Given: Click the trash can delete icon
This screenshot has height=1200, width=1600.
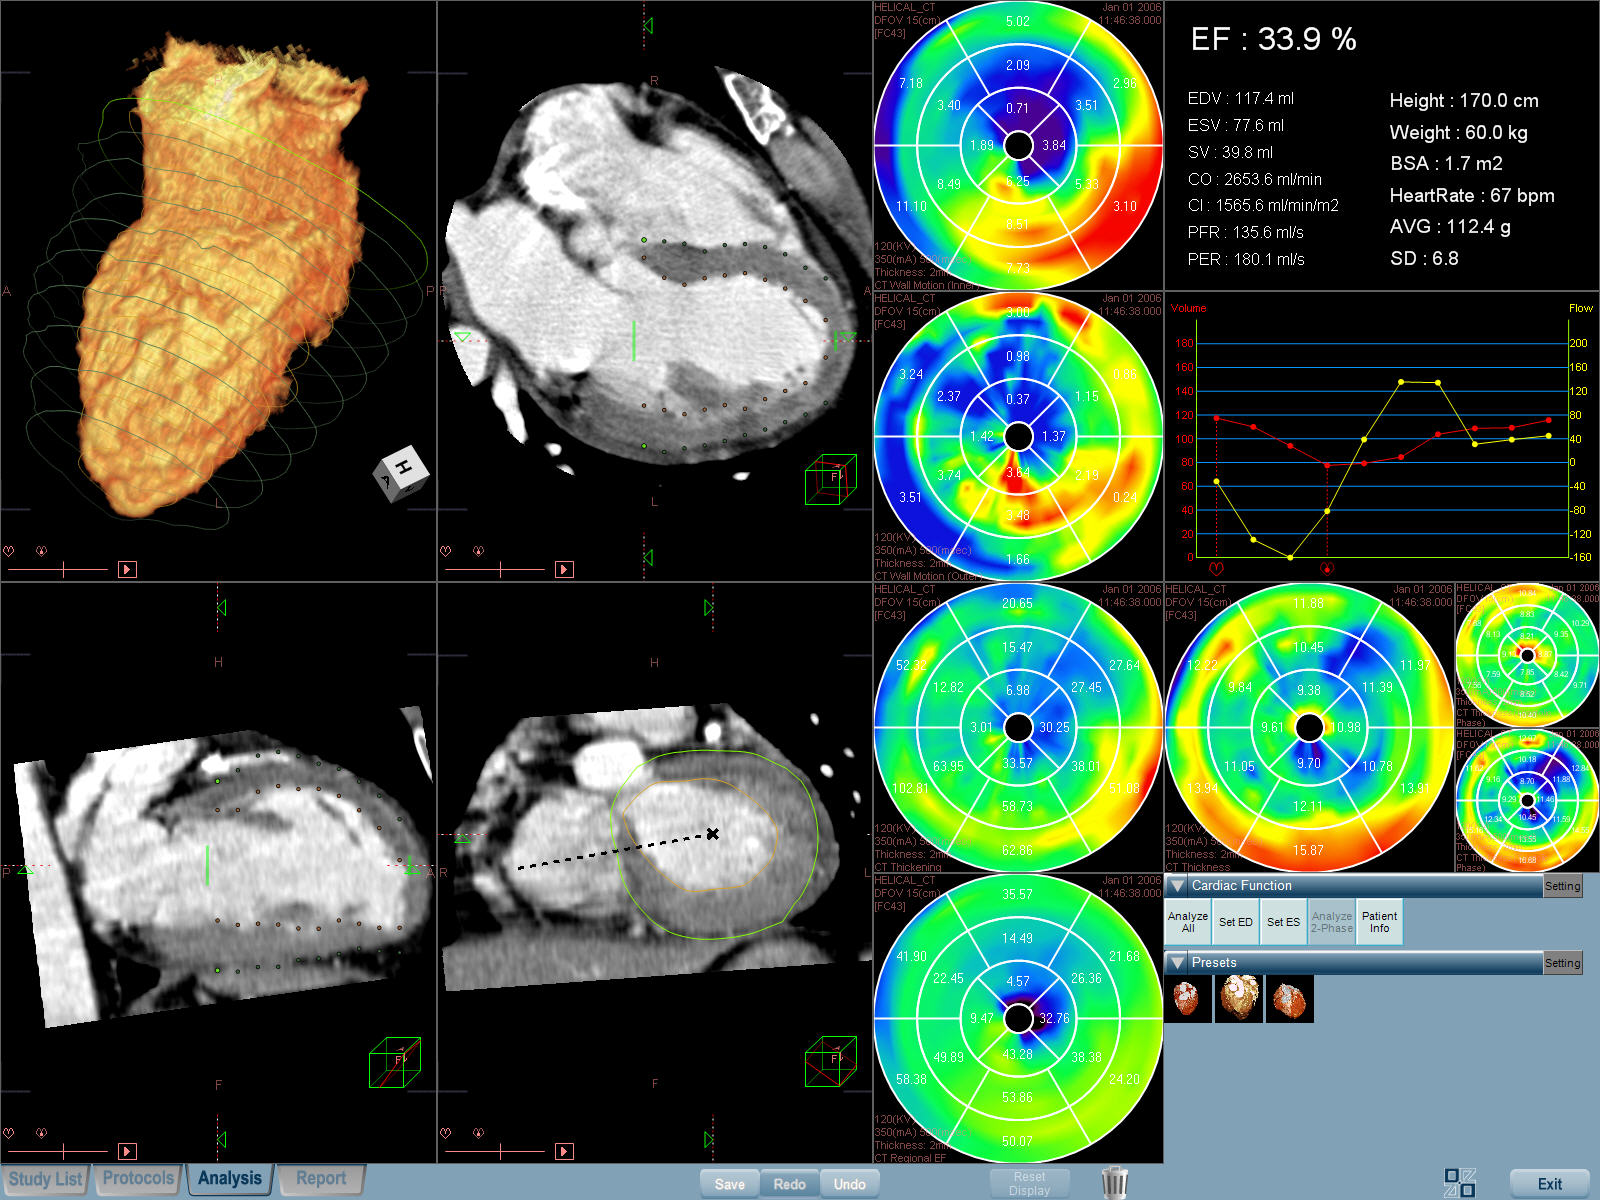Looking at the screenshot, I should click(1115, 1182).
